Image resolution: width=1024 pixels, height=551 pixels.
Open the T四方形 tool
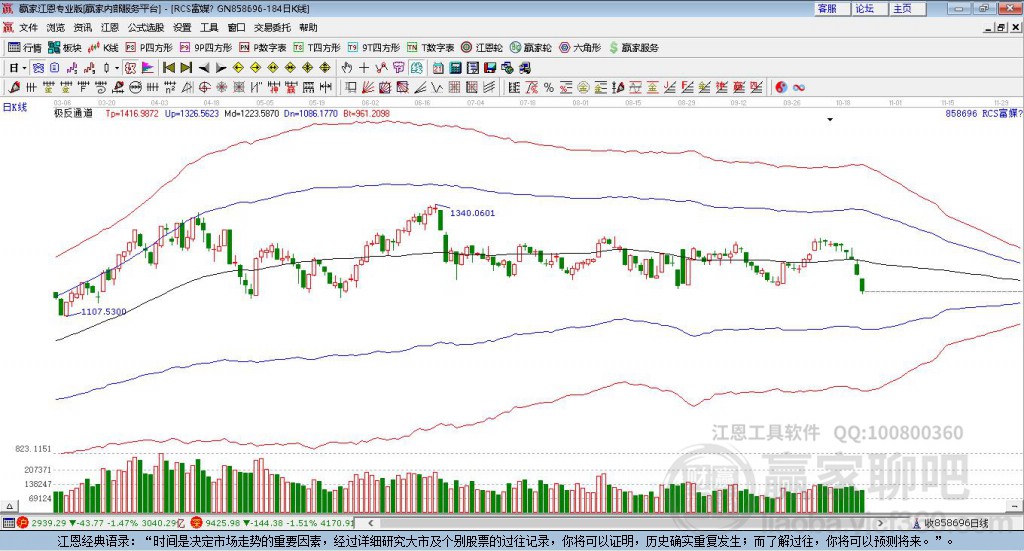coord(317,48)
